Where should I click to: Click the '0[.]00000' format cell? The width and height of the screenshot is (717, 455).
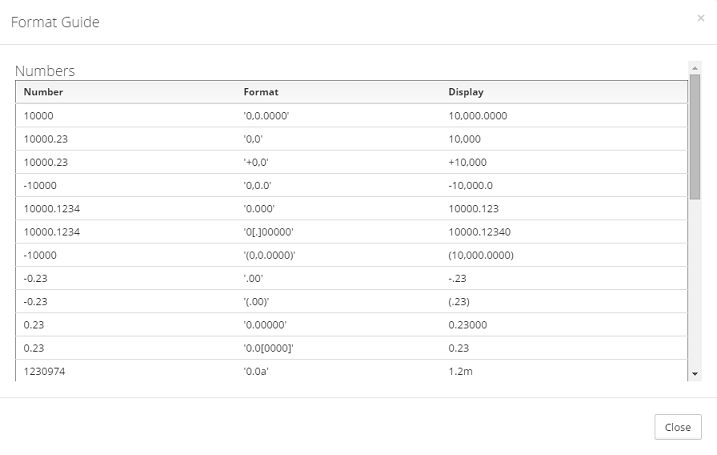tap(268, 232)
